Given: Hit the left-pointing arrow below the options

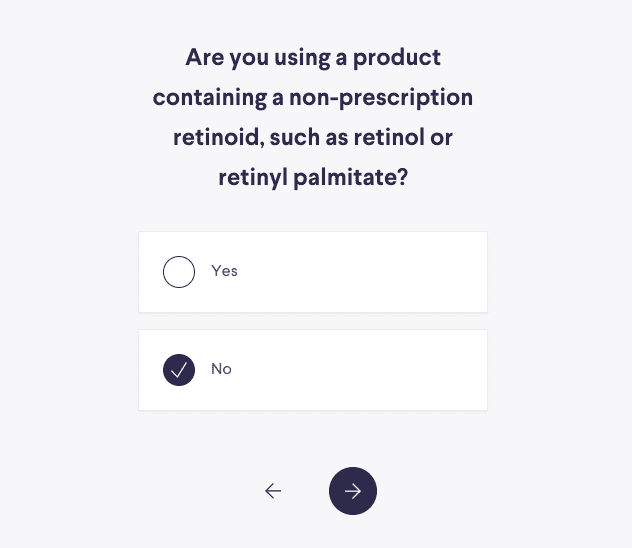Looking at the screenshot, I should click(x=273, y=491).
